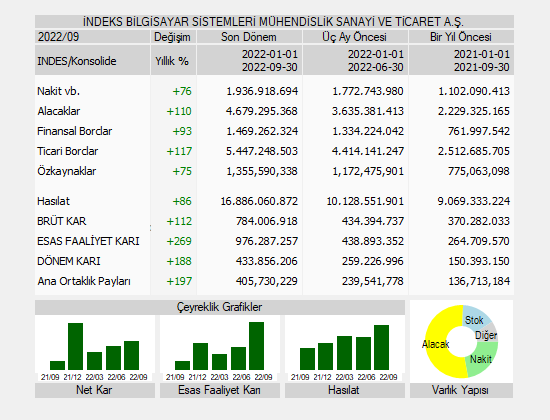
Task: Click value 433.856.206 for DÖNEM KARI
Action: pos(267,261)
